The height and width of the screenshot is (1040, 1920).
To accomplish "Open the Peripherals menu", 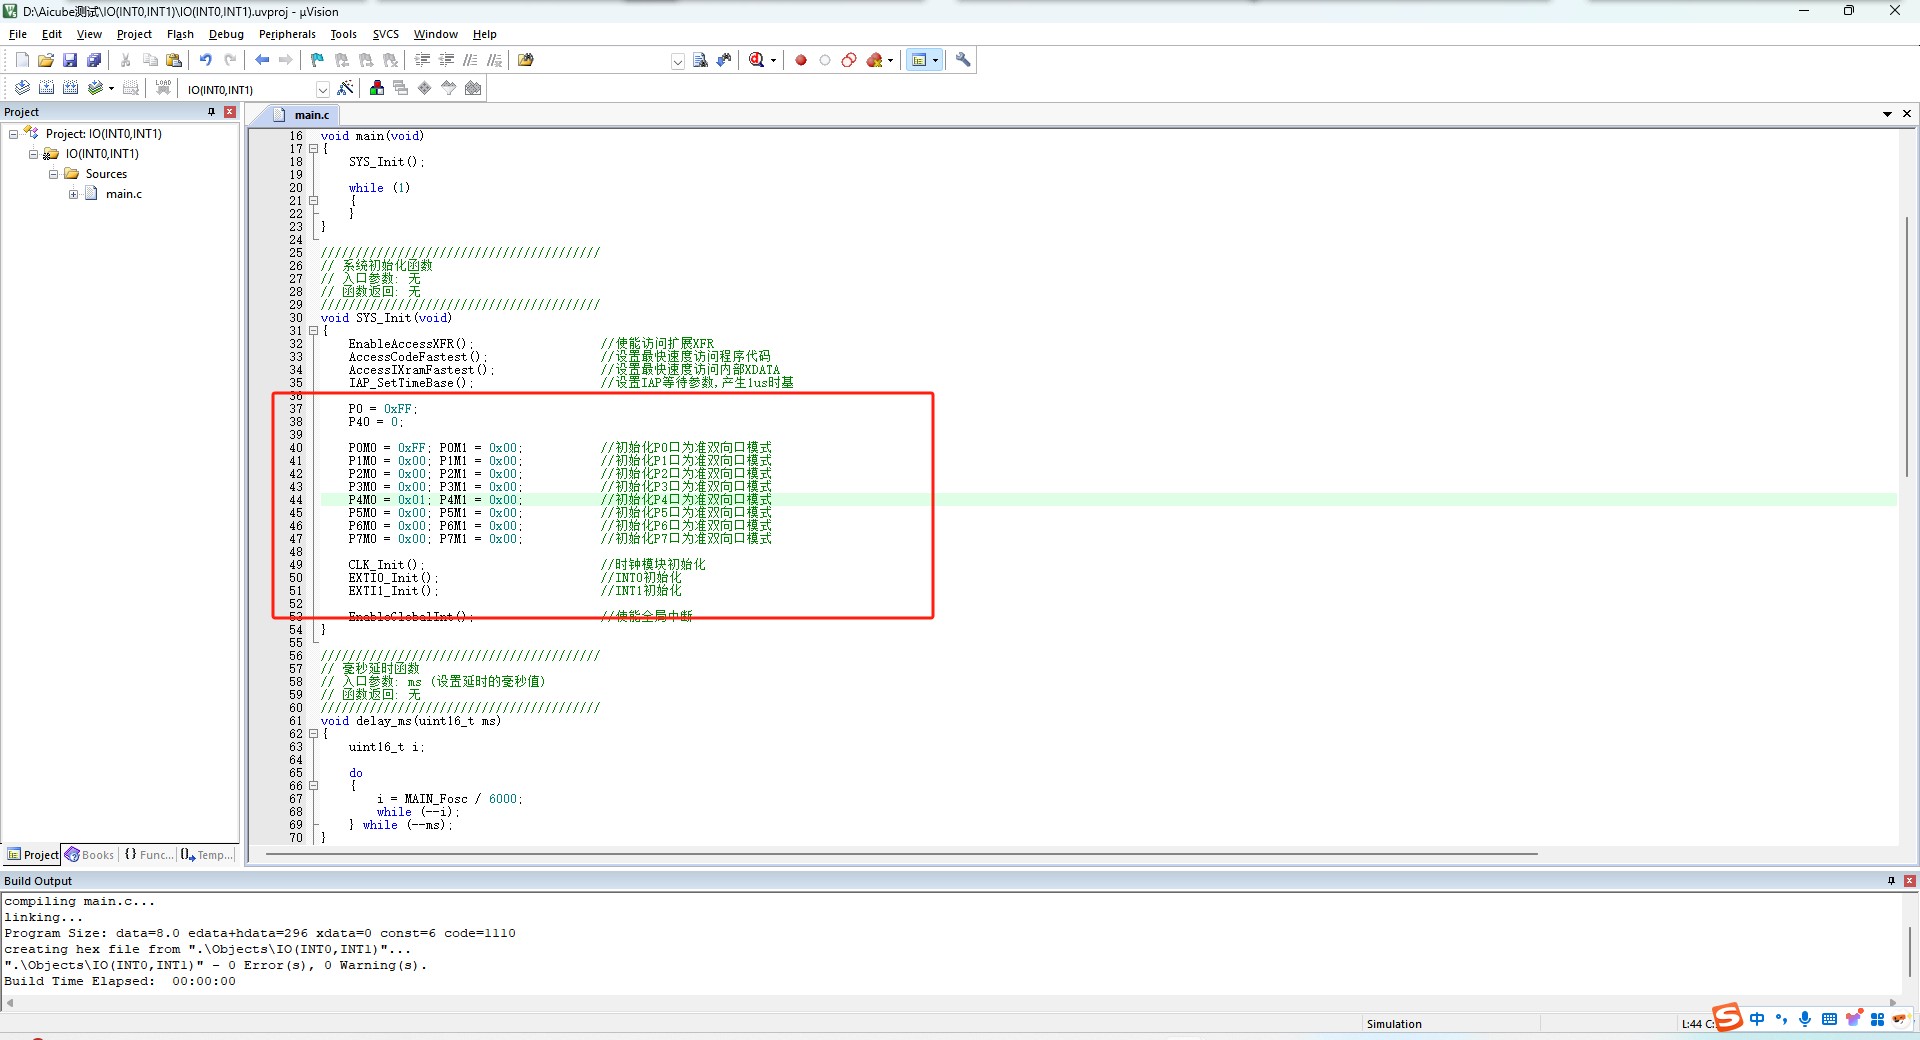I will 287,34.
